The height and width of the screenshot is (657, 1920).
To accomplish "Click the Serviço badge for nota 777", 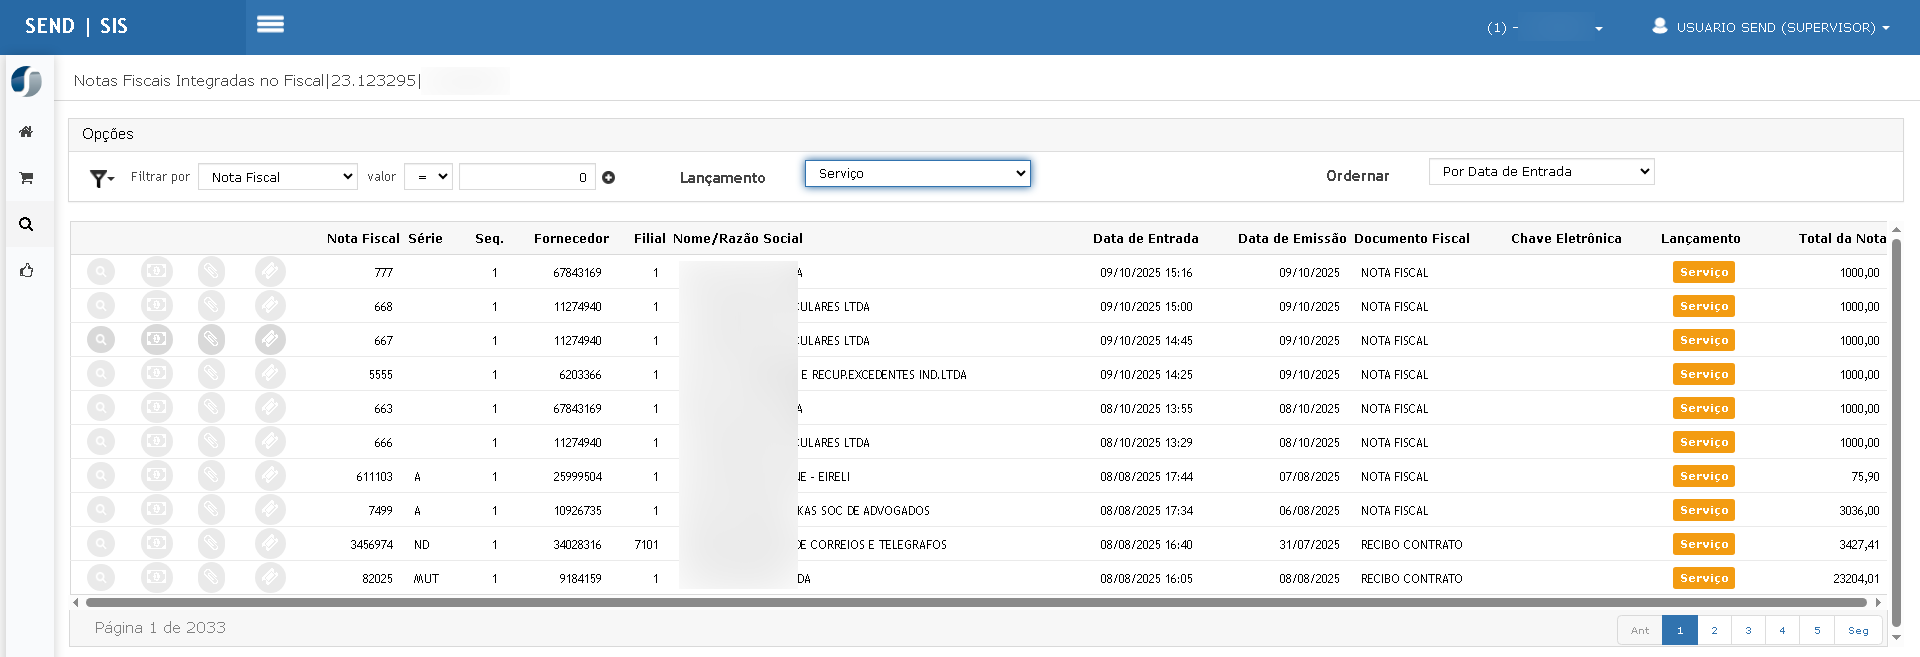I will [1703, 272].
